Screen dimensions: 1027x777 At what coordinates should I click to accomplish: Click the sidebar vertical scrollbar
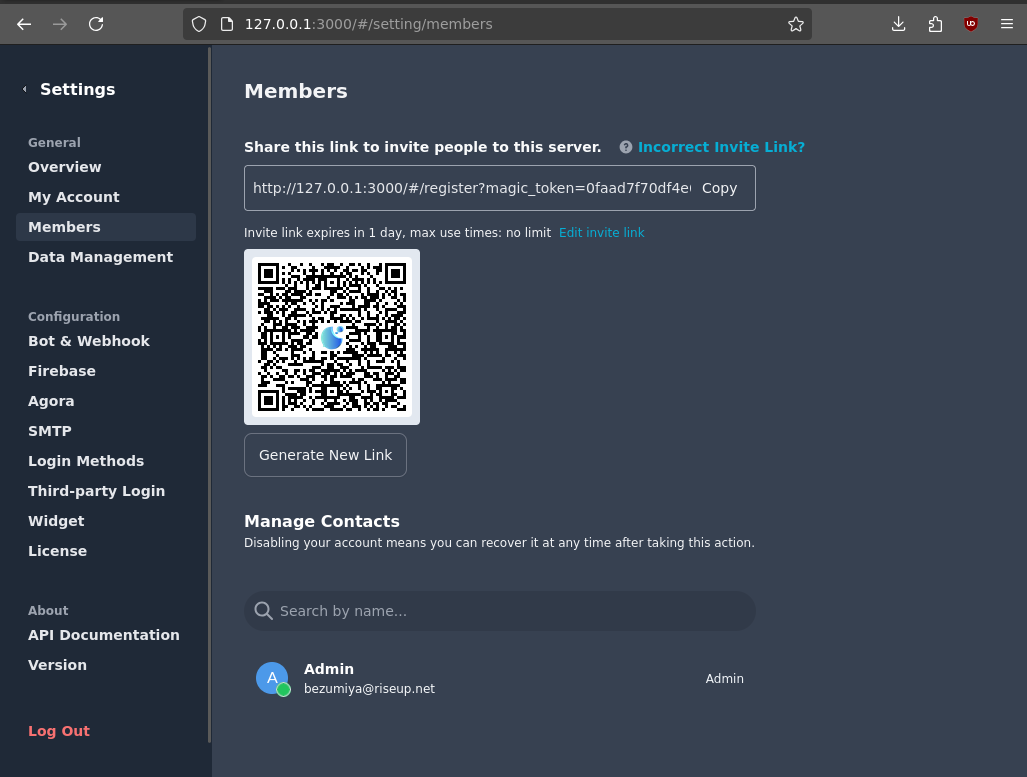tap(210, 394)
